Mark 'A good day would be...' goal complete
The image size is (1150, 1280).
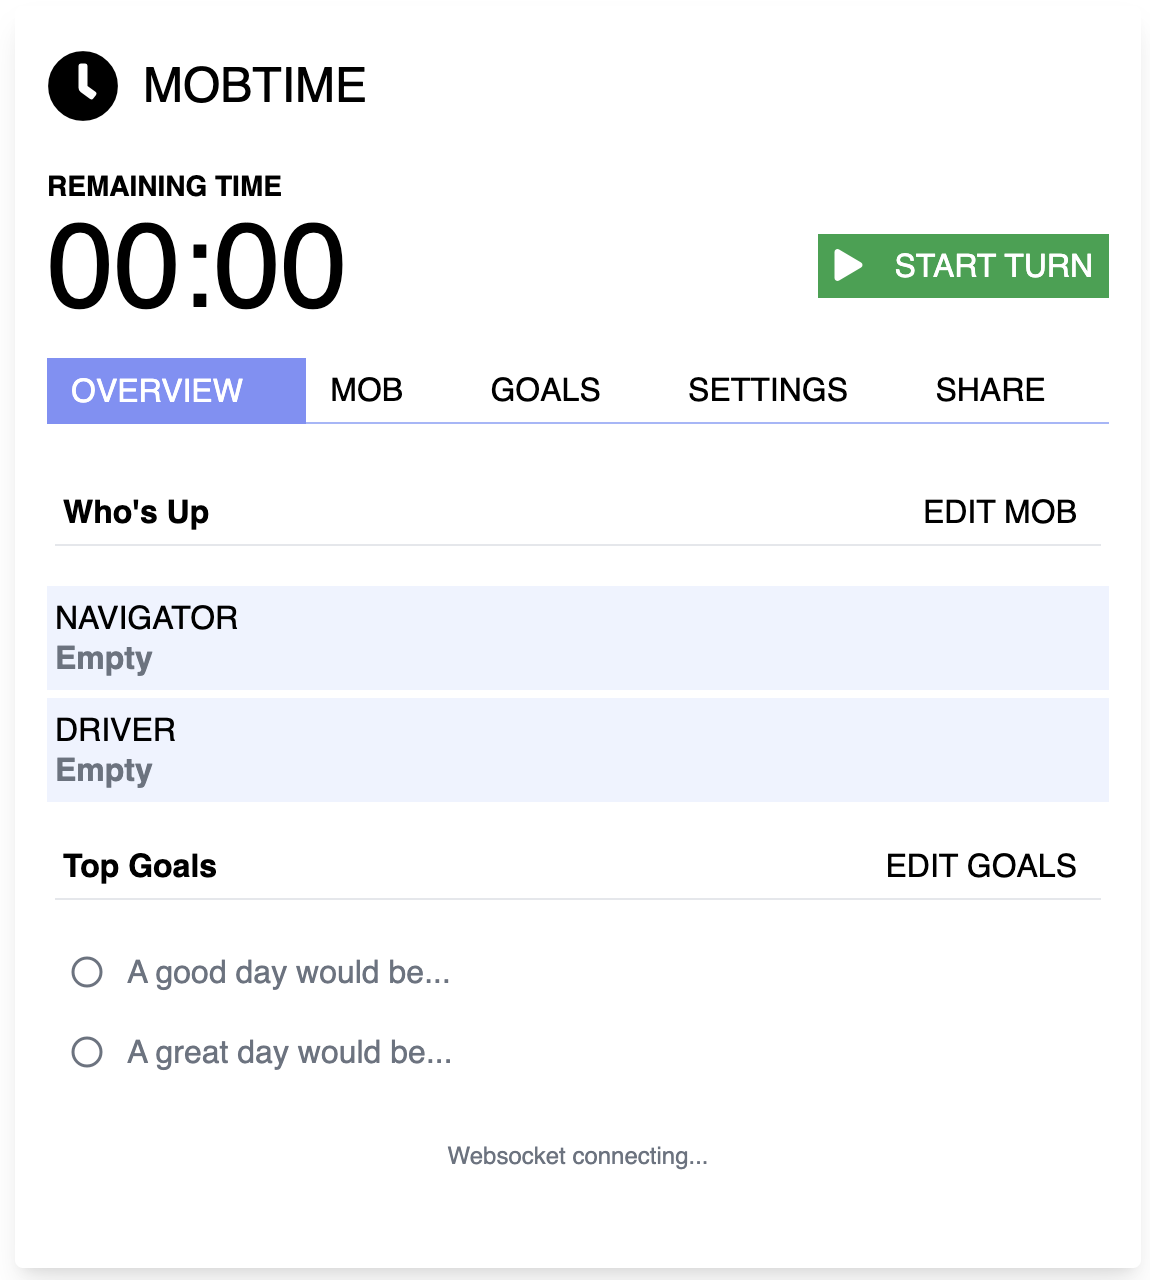(87, 971)
